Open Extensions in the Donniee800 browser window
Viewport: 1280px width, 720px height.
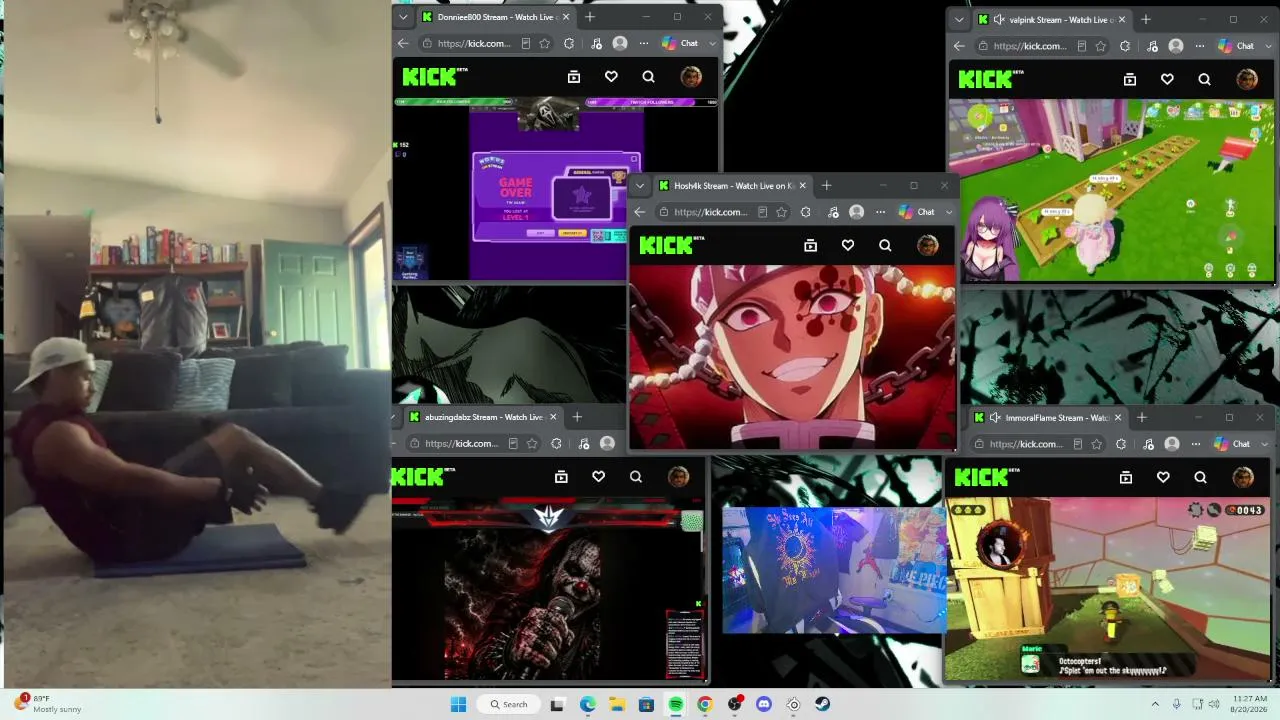tap(569, 44)
